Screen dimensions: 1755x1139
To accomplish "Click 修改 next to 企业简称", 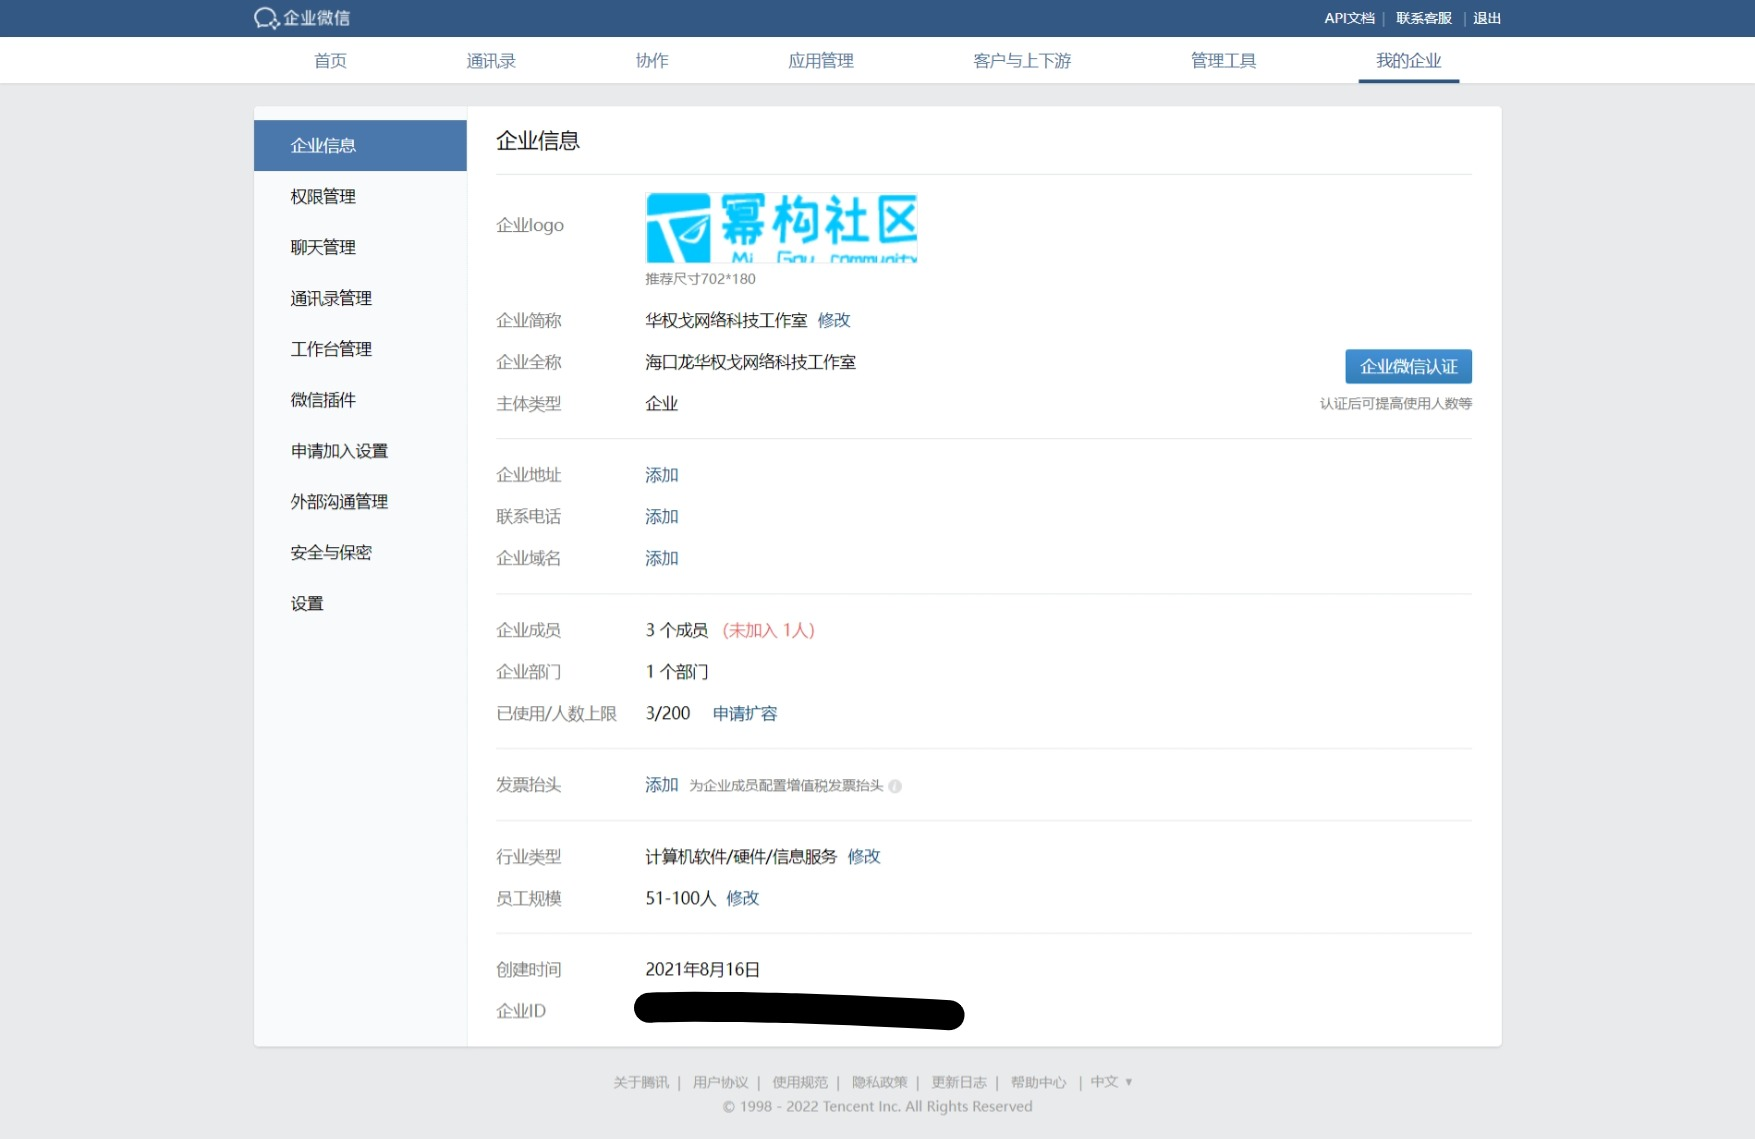I will point(834,320).
